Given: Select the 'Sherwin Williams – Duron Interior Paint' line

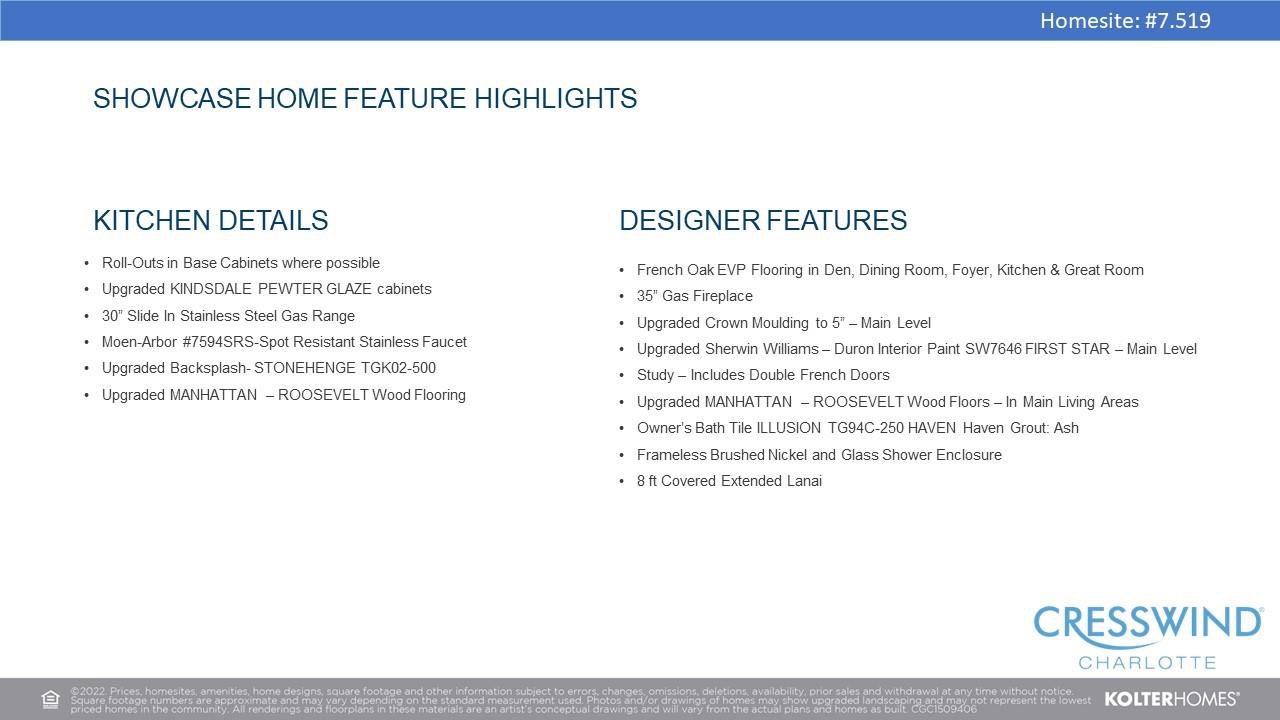Looking at the screenshot, I should coord(917,349).
